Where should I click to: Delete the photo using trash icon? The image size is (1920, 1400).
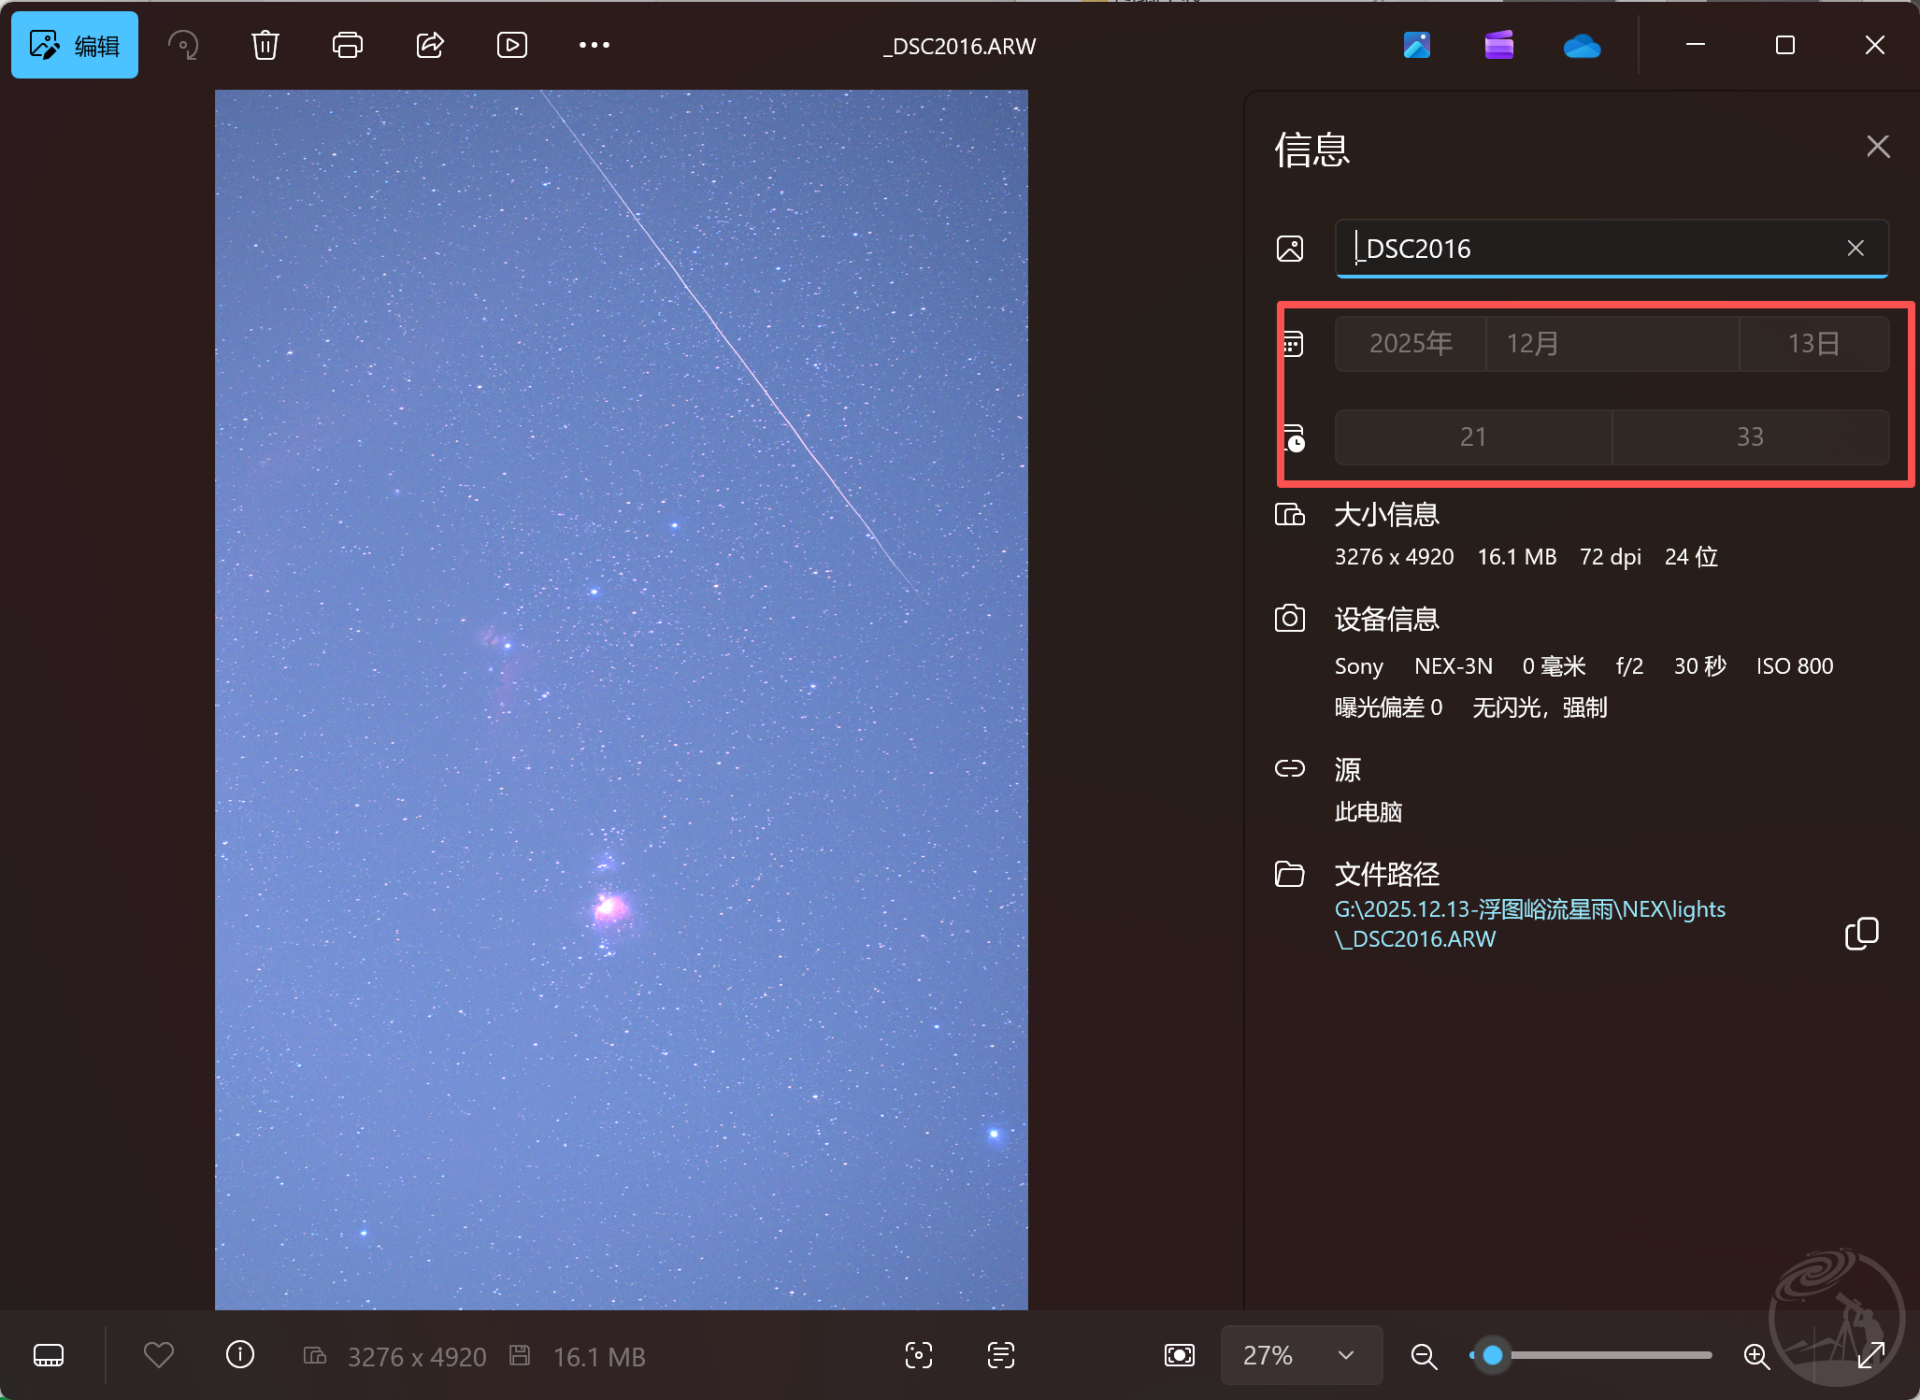[265, 45]
